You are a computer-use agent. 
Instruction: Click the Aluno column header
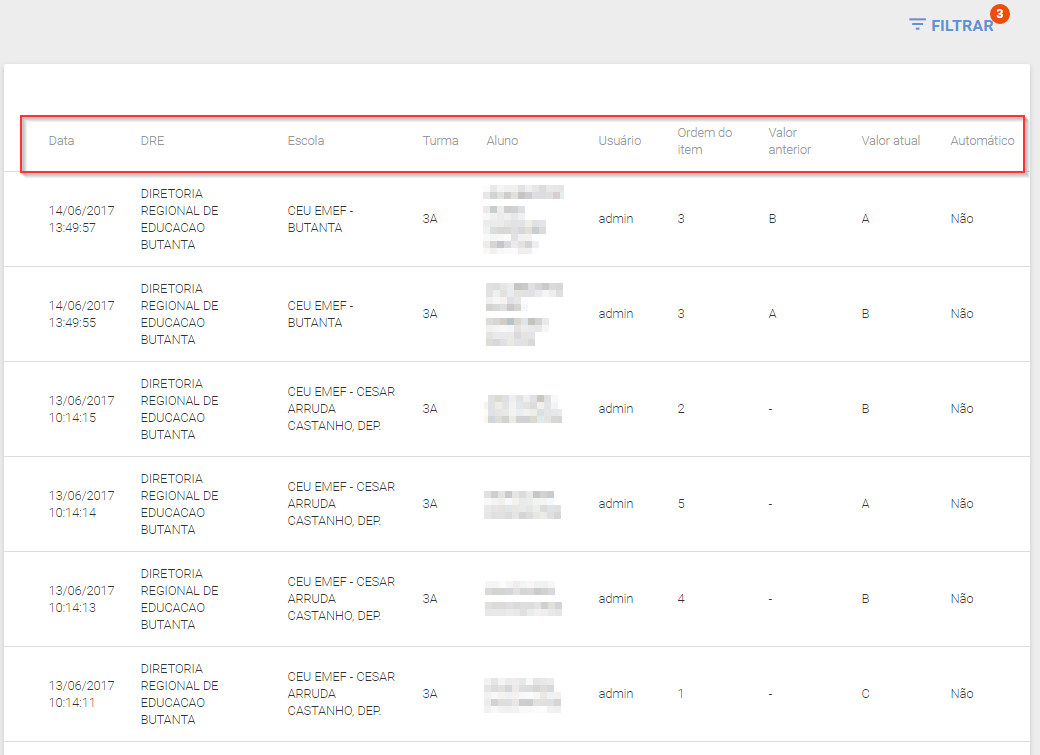[502, 141]
